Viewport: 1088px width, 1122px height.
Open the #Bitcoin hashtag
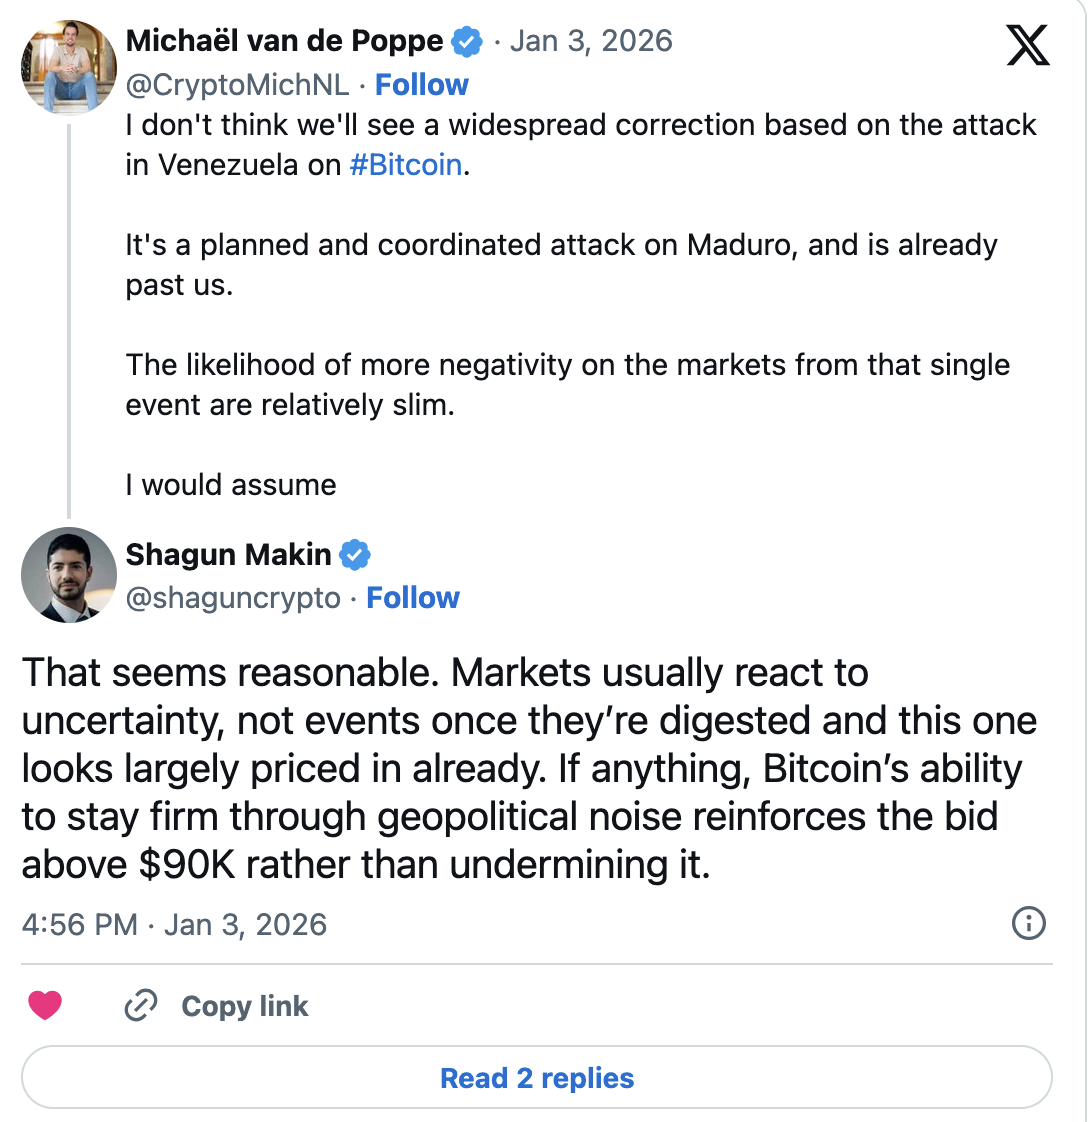pos(406,164)
